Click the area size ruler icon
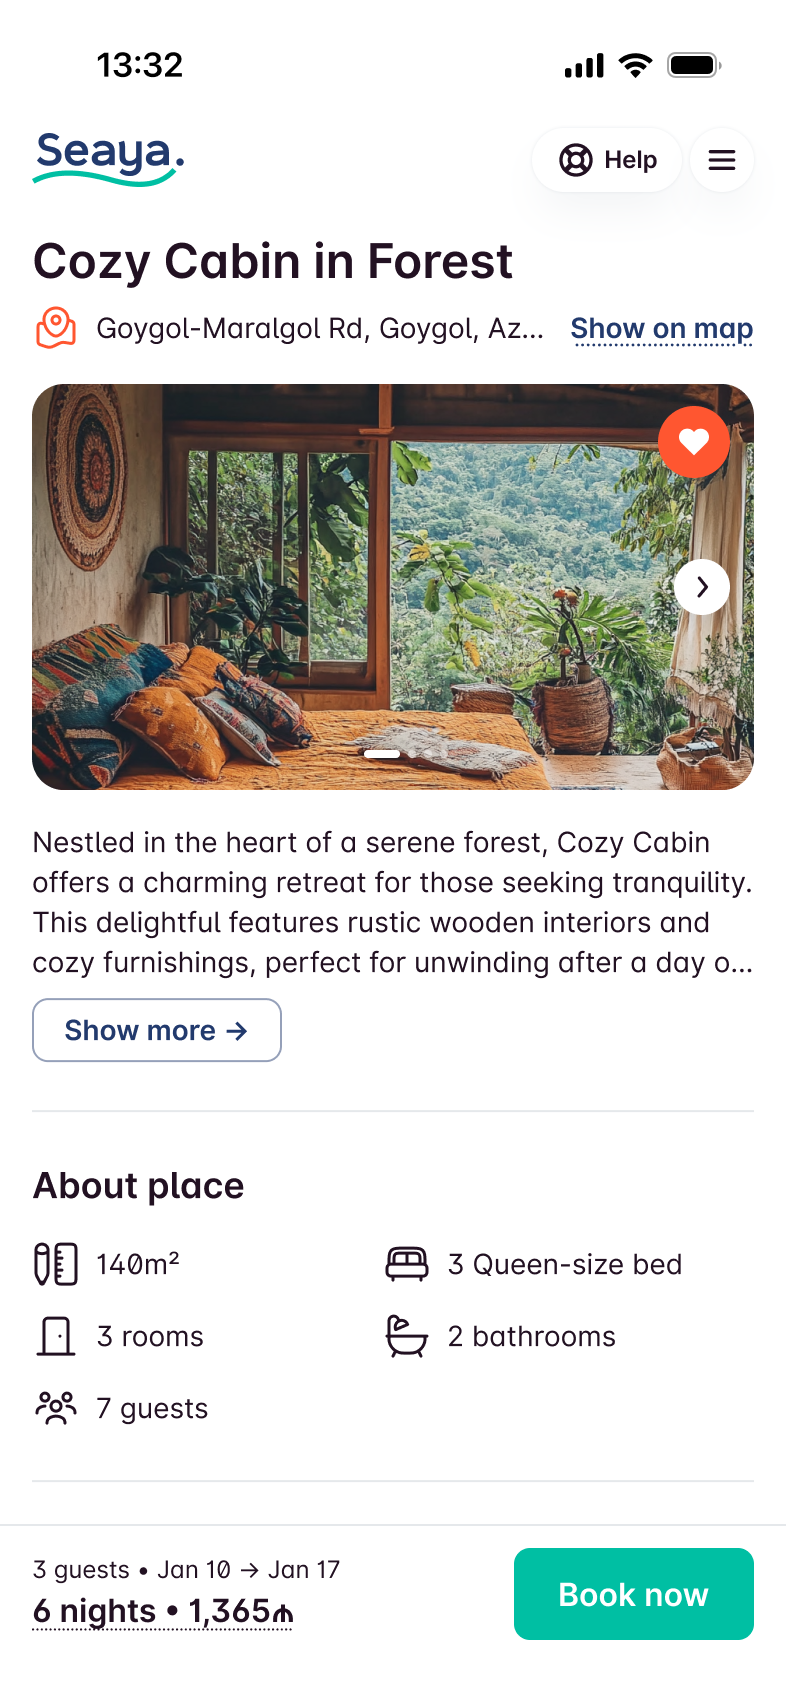 coord(56,1264)
